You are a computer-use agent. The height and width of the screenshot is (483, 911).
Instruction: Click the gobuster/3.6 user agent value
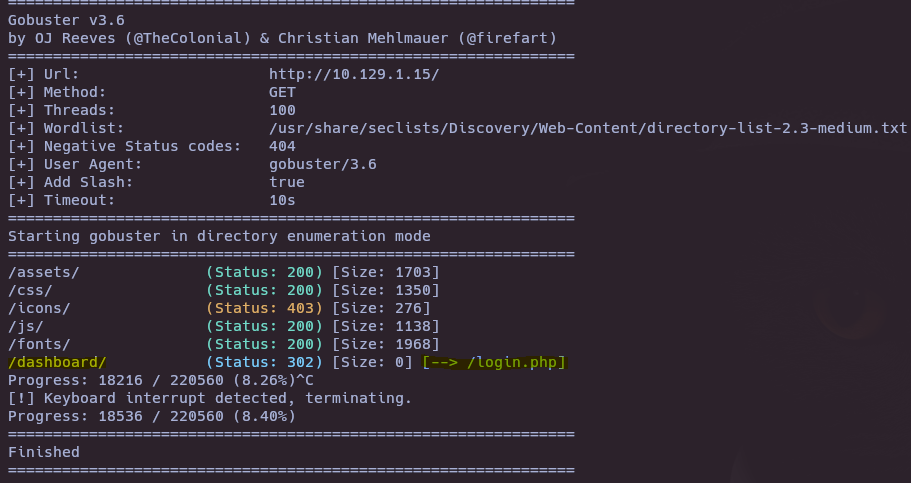323,164
